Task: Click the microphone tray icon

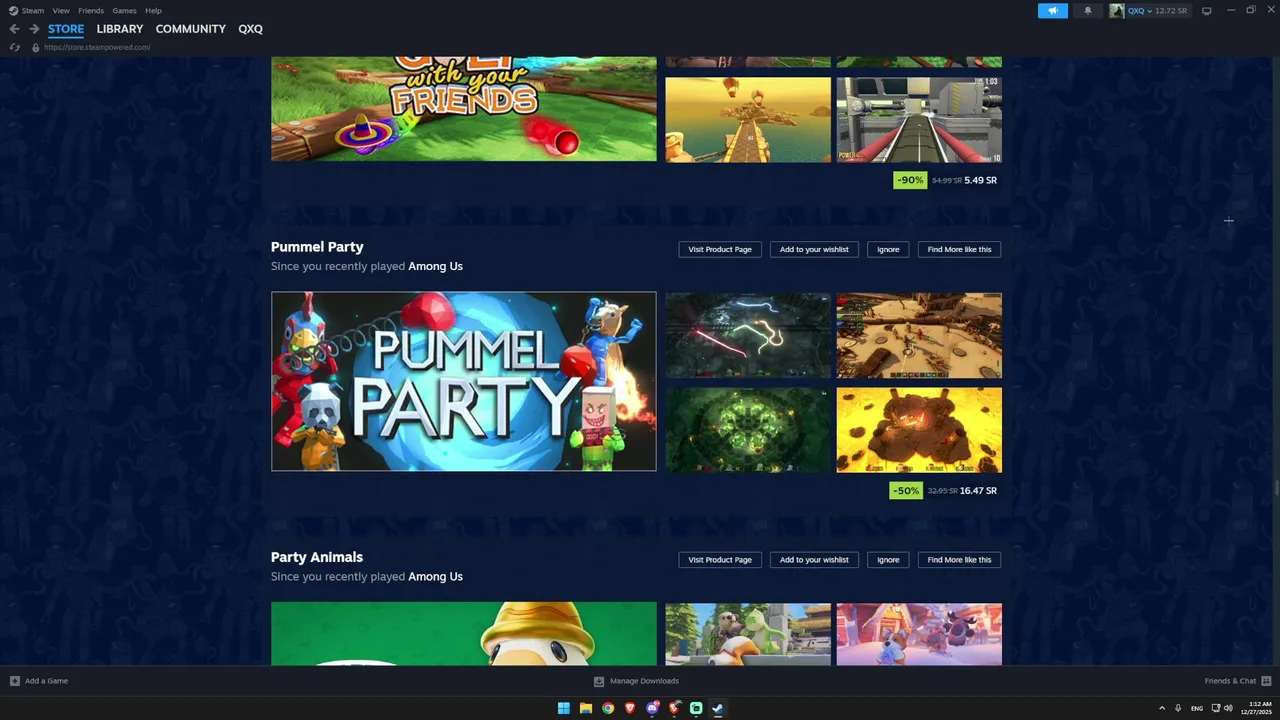Action: [1178, 708]
